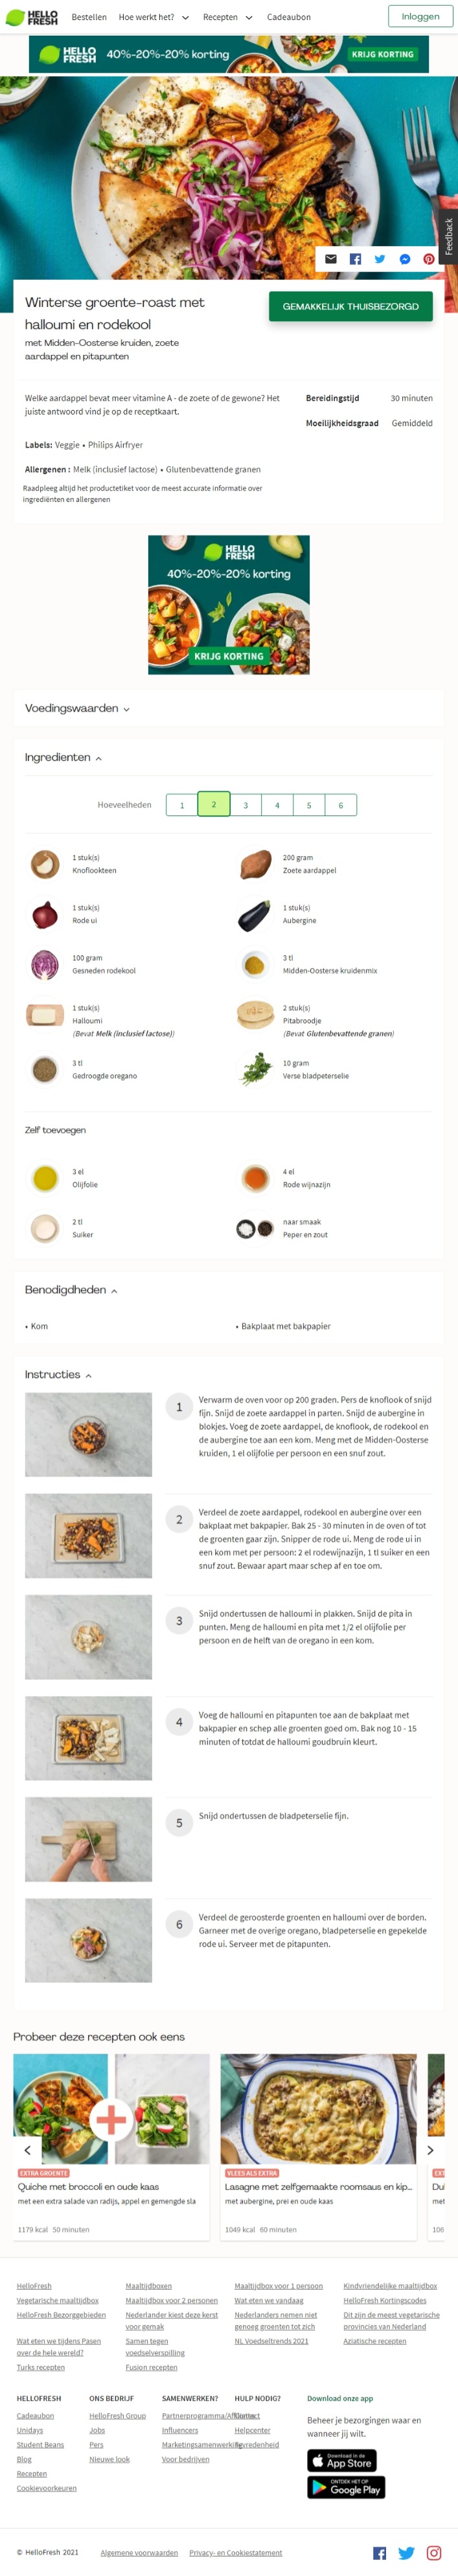Share recipe via email icon
The height and width of the screenshot is (2576, 458).
click(331, 259)
